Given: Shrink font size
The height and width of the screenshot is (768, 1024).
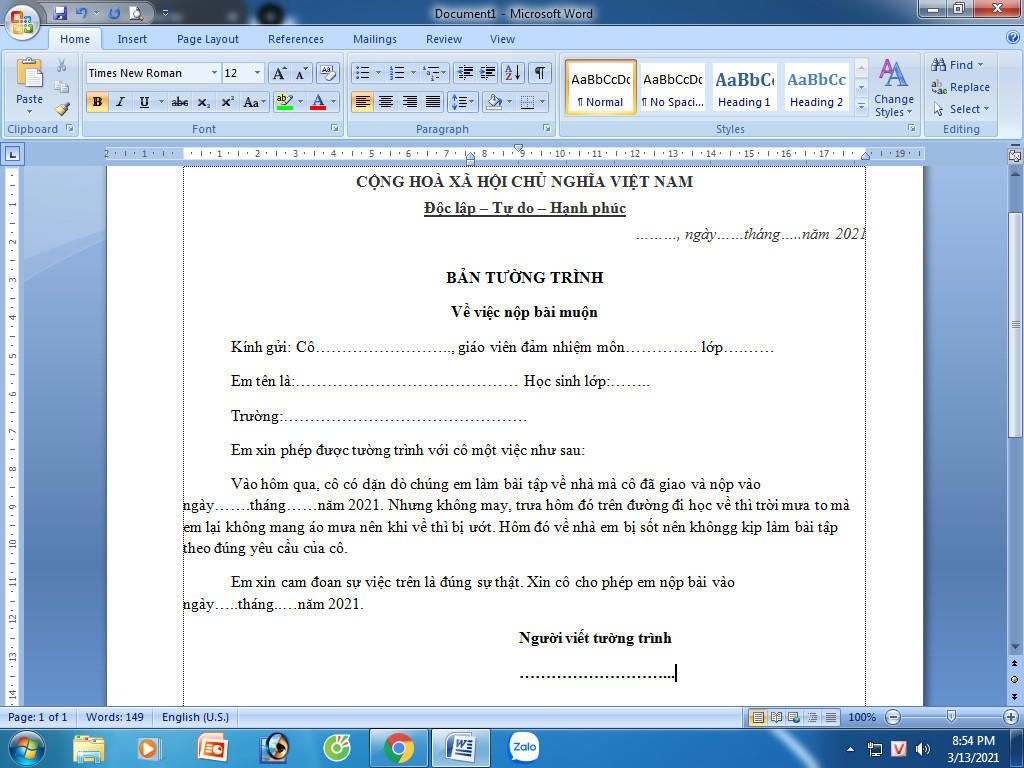Looking at the screenshot, I should (300, 72).
